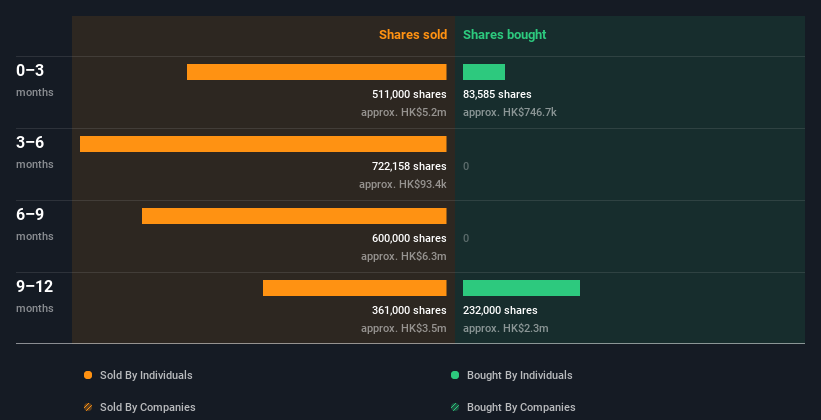
Task: Click the approx. HK$93.4k amount
Action: pos(403,185)
